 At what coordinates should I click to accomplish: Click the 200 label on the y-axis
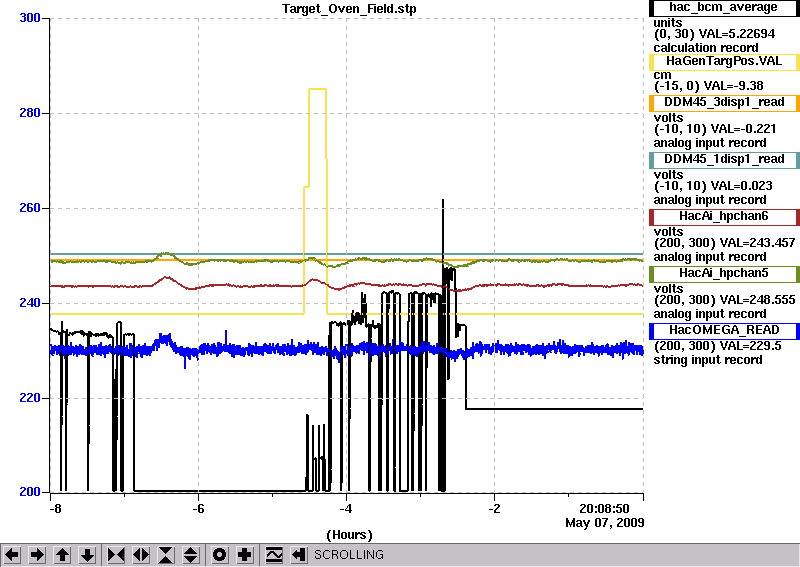(30, 492)
